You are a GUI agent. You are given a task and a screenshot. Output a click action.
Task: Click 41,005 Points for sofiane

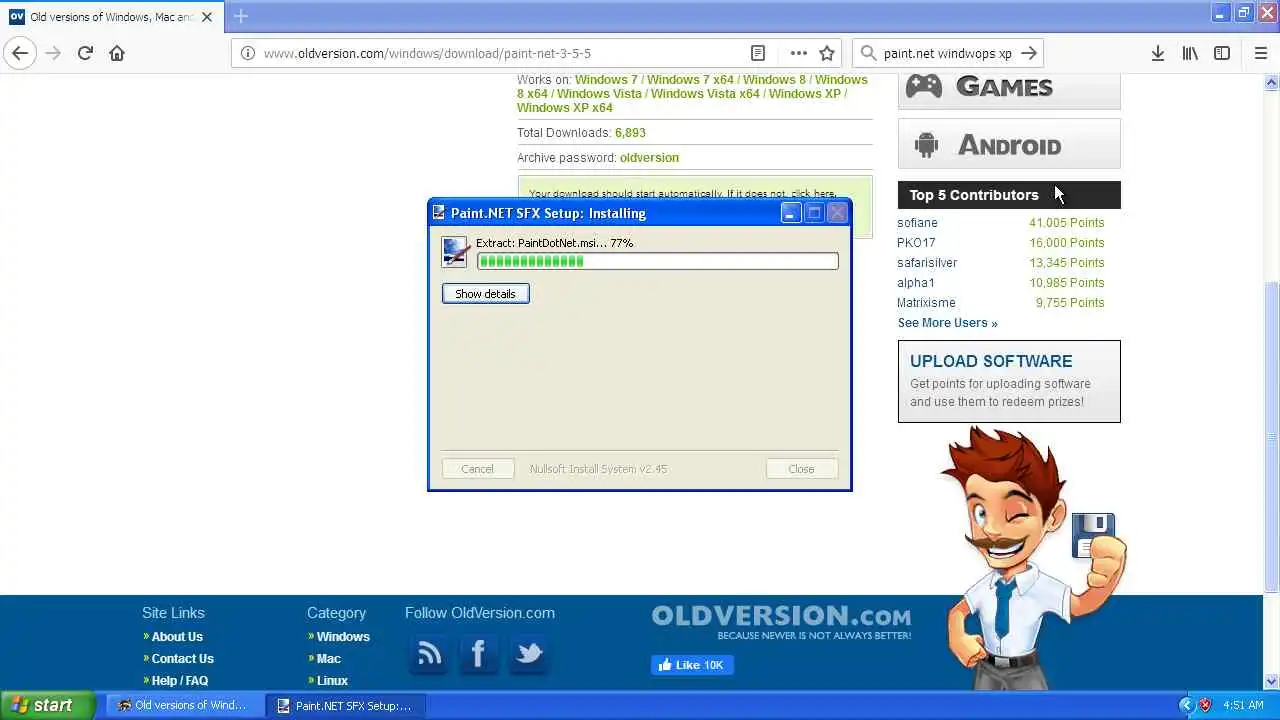click(1067, 223)
